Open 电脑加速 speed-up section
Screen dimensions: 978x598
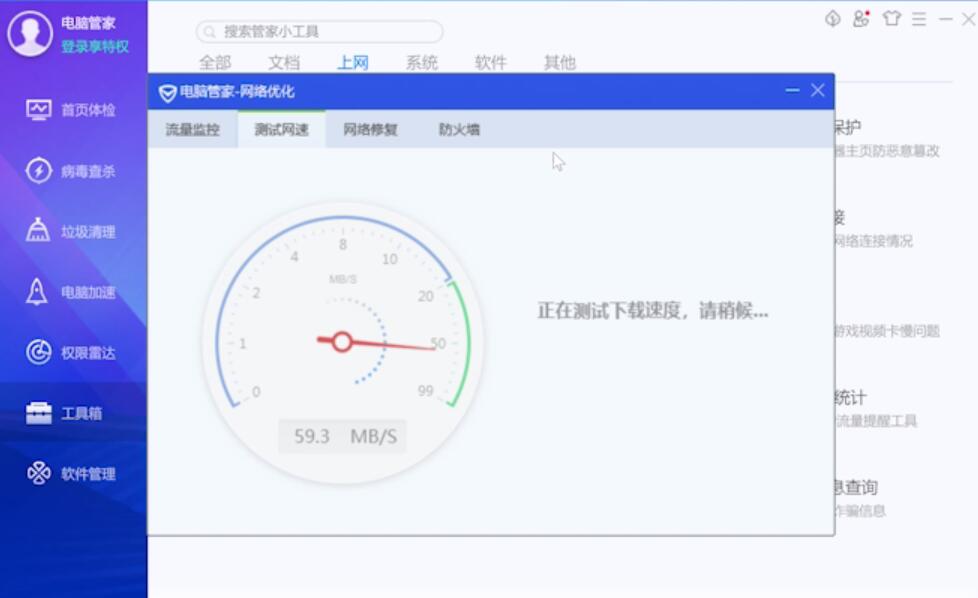[70, 292]
